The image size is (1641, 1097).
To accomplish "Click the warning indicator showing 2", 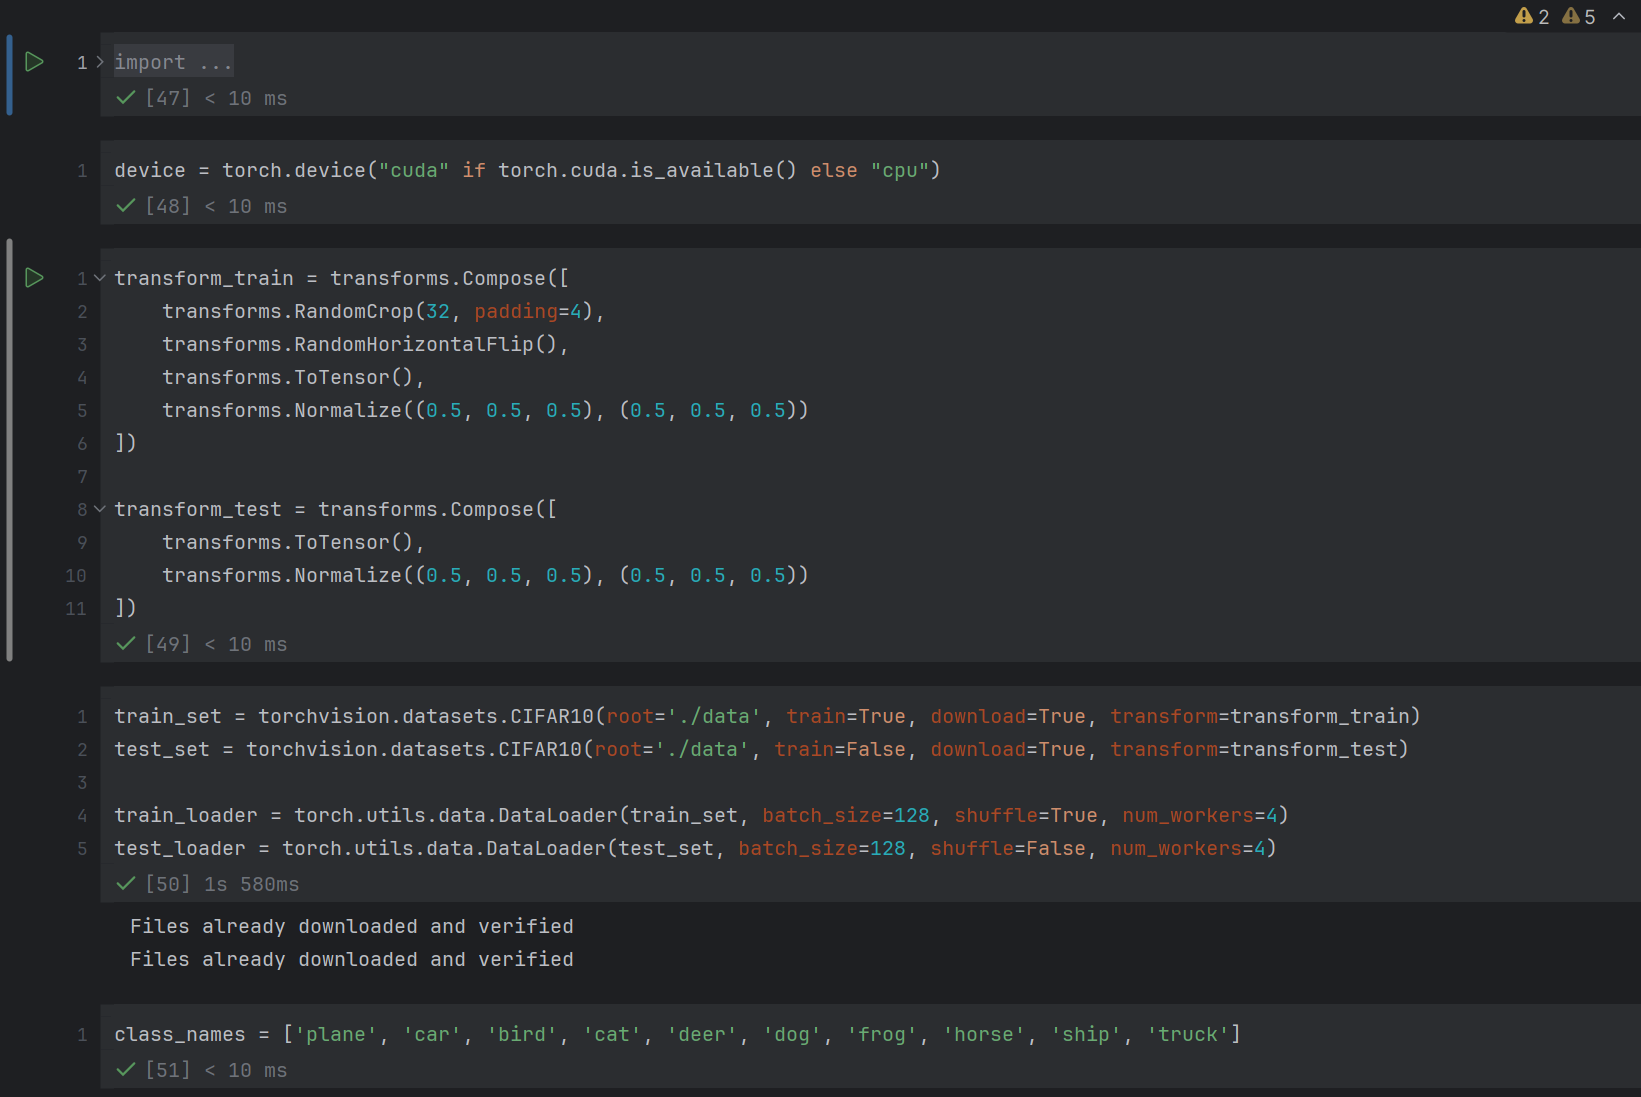I will pos(1532,16).
